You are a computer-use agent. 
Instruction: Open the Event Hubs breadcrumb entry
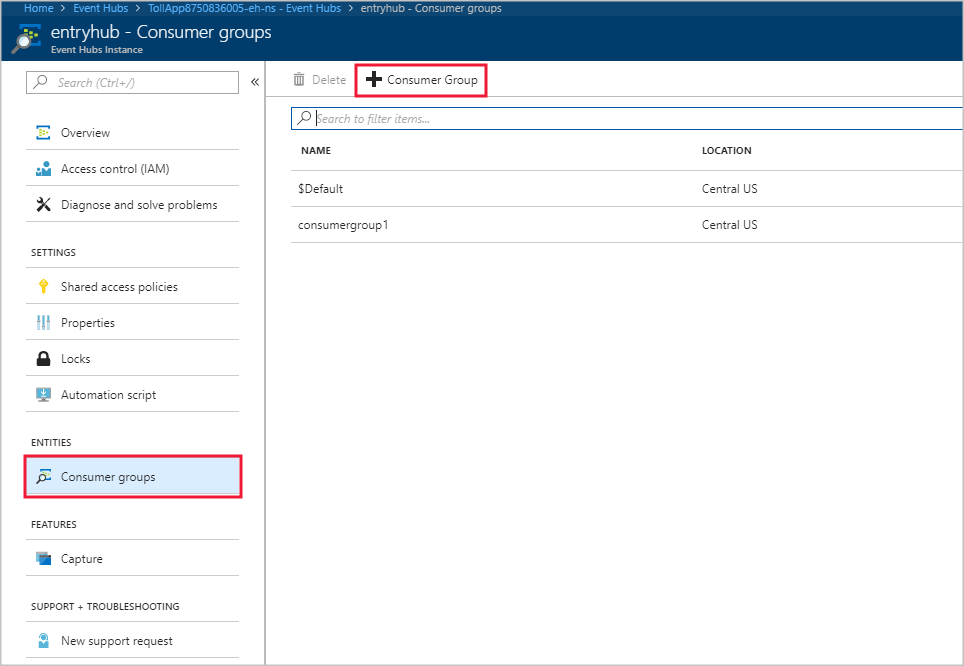click(x=100, y=8)
